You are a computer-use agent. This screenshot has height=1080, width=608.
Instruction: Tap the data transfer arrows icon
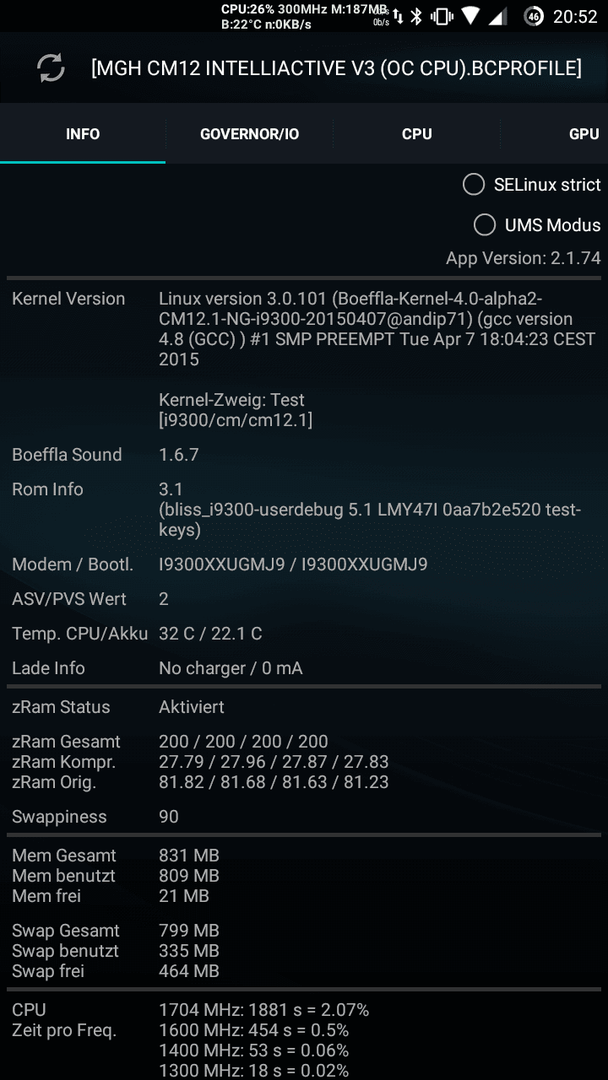(x=399, y=17)
